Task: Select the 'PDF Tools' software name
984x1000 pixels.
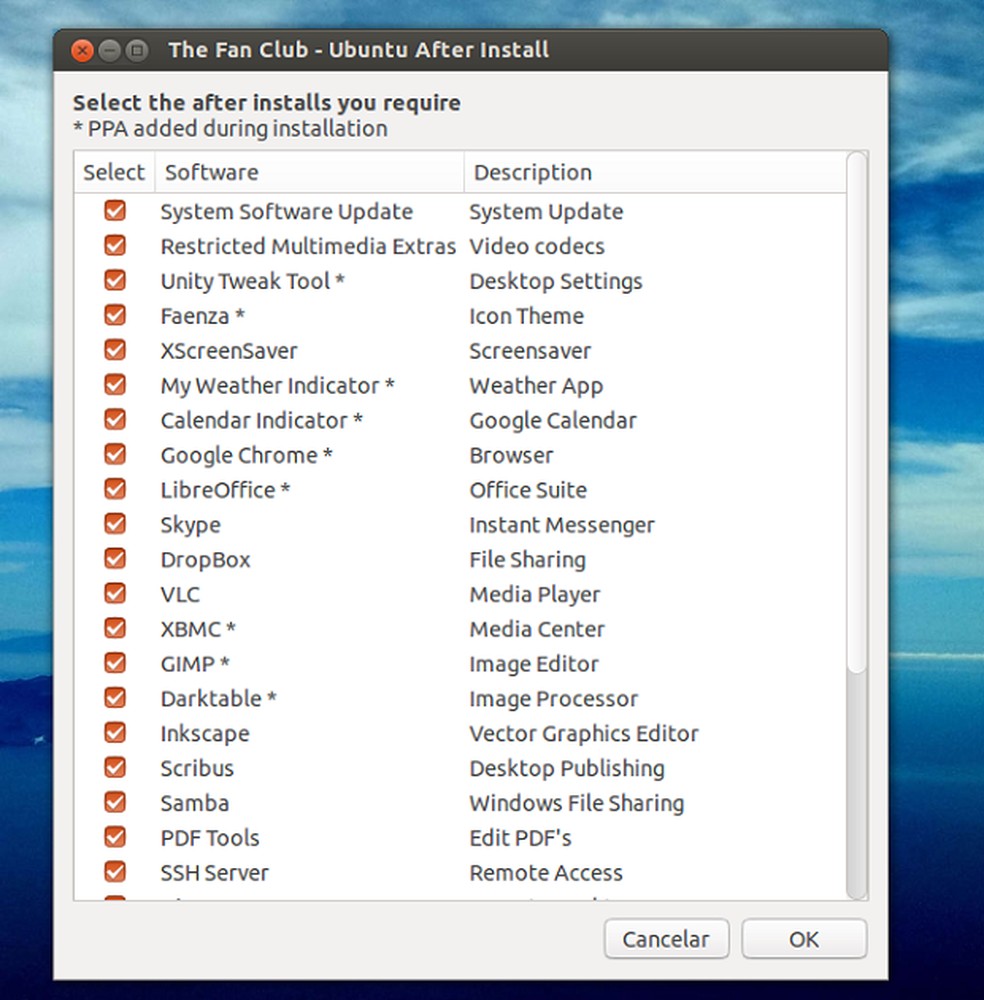Action: pos(210,838)
